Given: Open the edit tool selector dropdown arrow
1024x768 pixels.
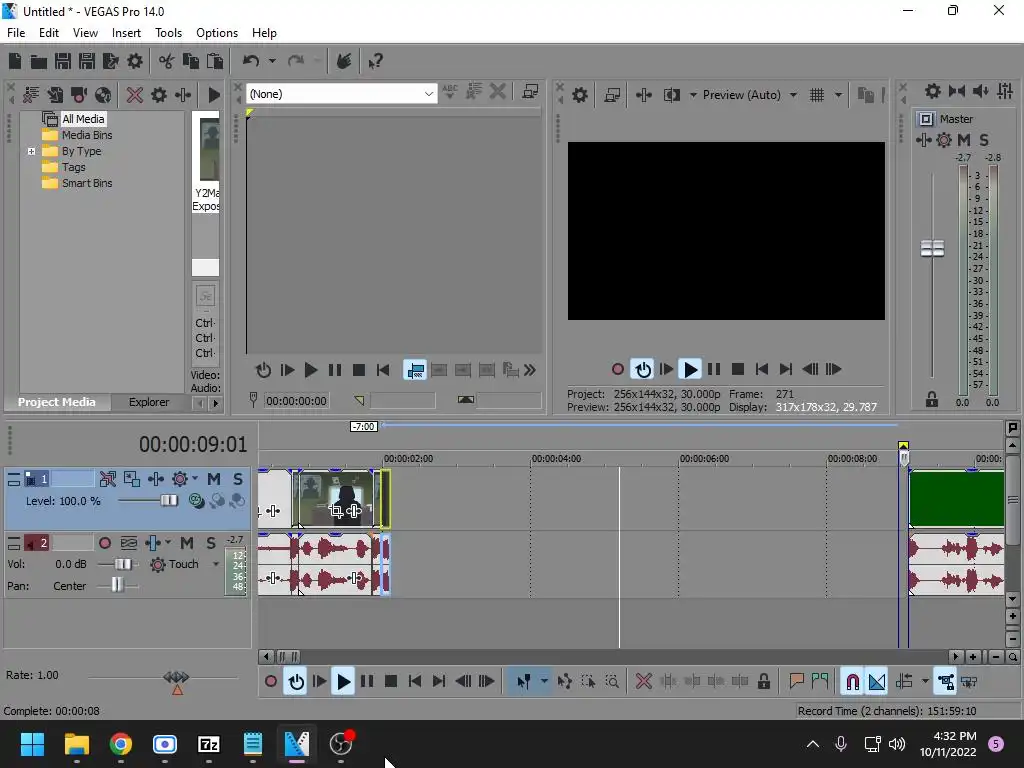Looking at the screenshot, I should (544, 682).
